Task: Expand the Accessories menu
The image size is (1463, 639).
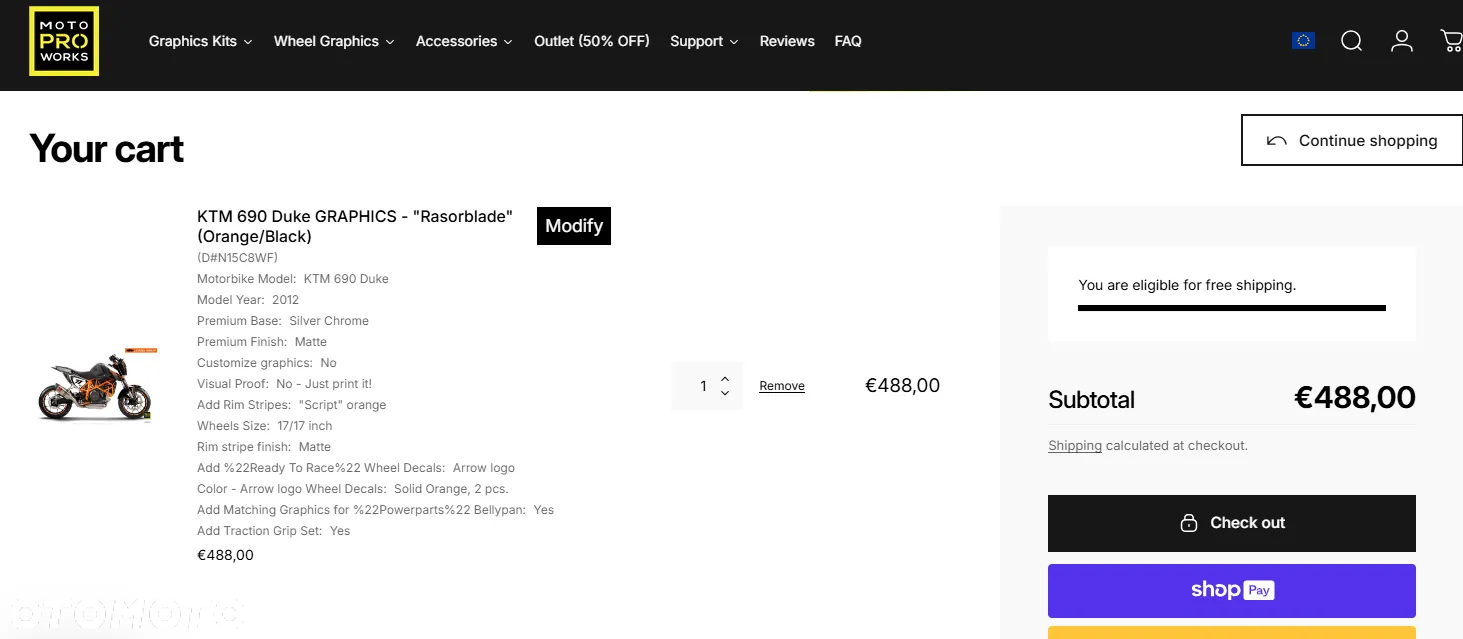Action: coord(464,41)
